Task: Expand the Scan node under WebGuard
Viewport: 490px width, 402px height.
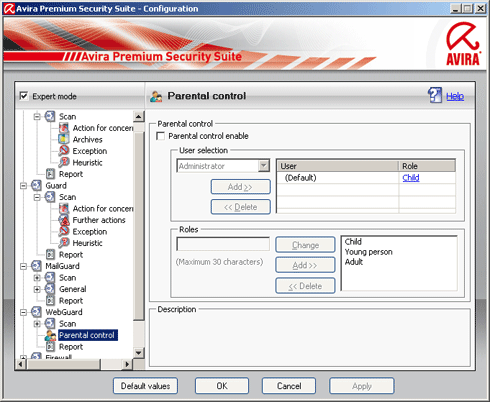Action: [37, 324]
